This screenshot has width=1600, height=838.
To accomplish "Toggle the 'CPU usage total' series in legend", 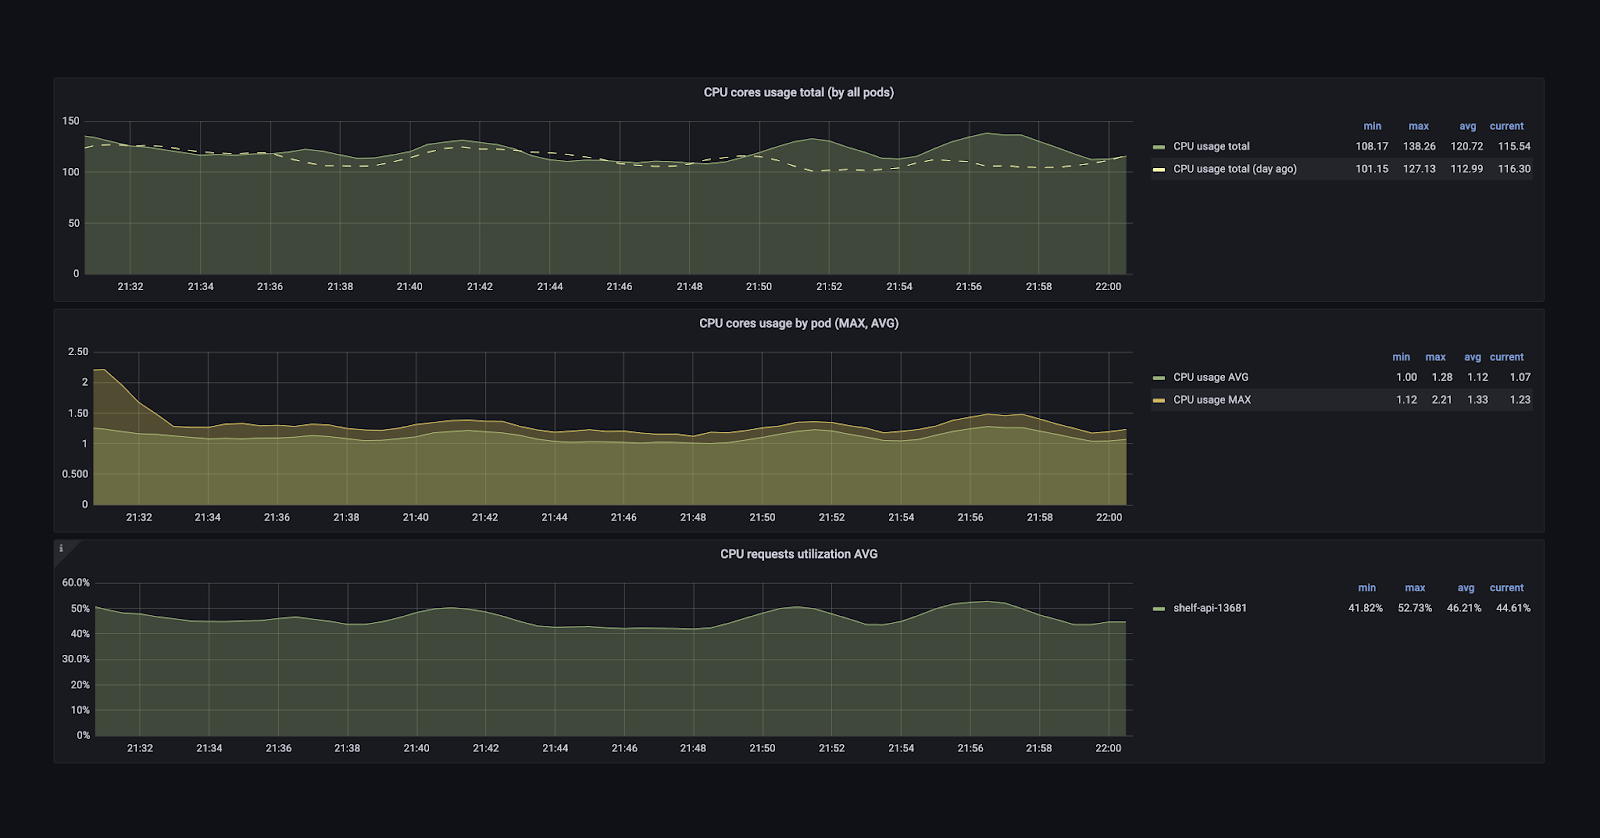I will click(x=1211, y=146).
